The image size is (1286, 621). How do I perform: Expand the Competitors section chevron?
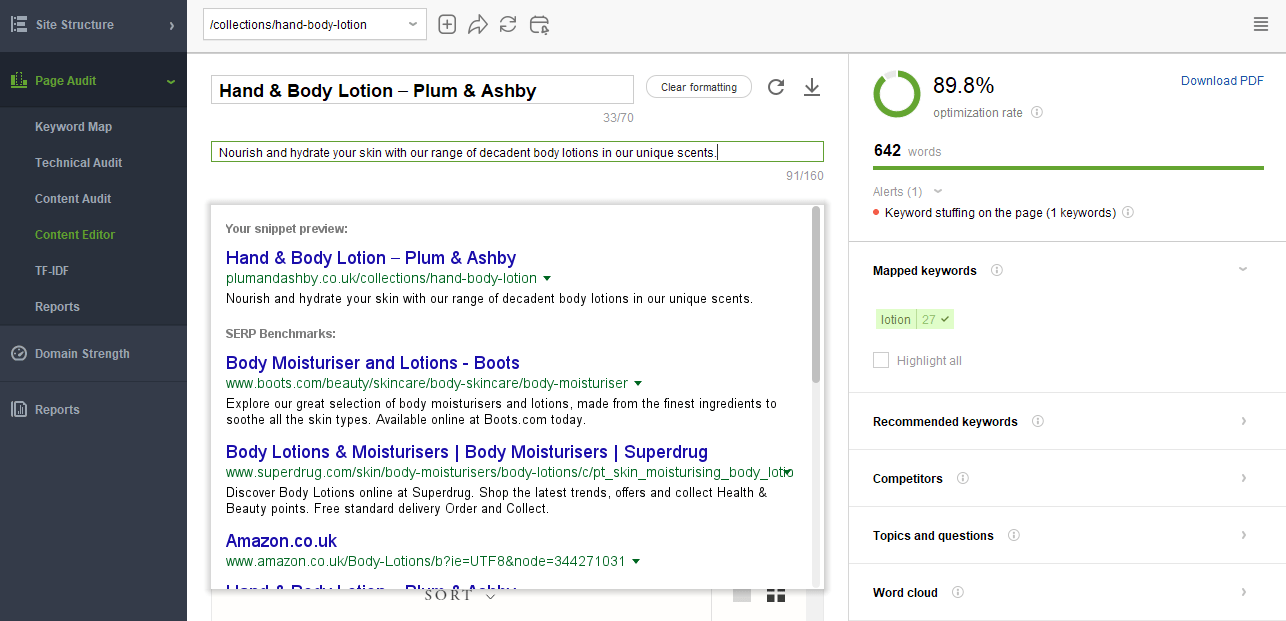[x=1244, y=478]
